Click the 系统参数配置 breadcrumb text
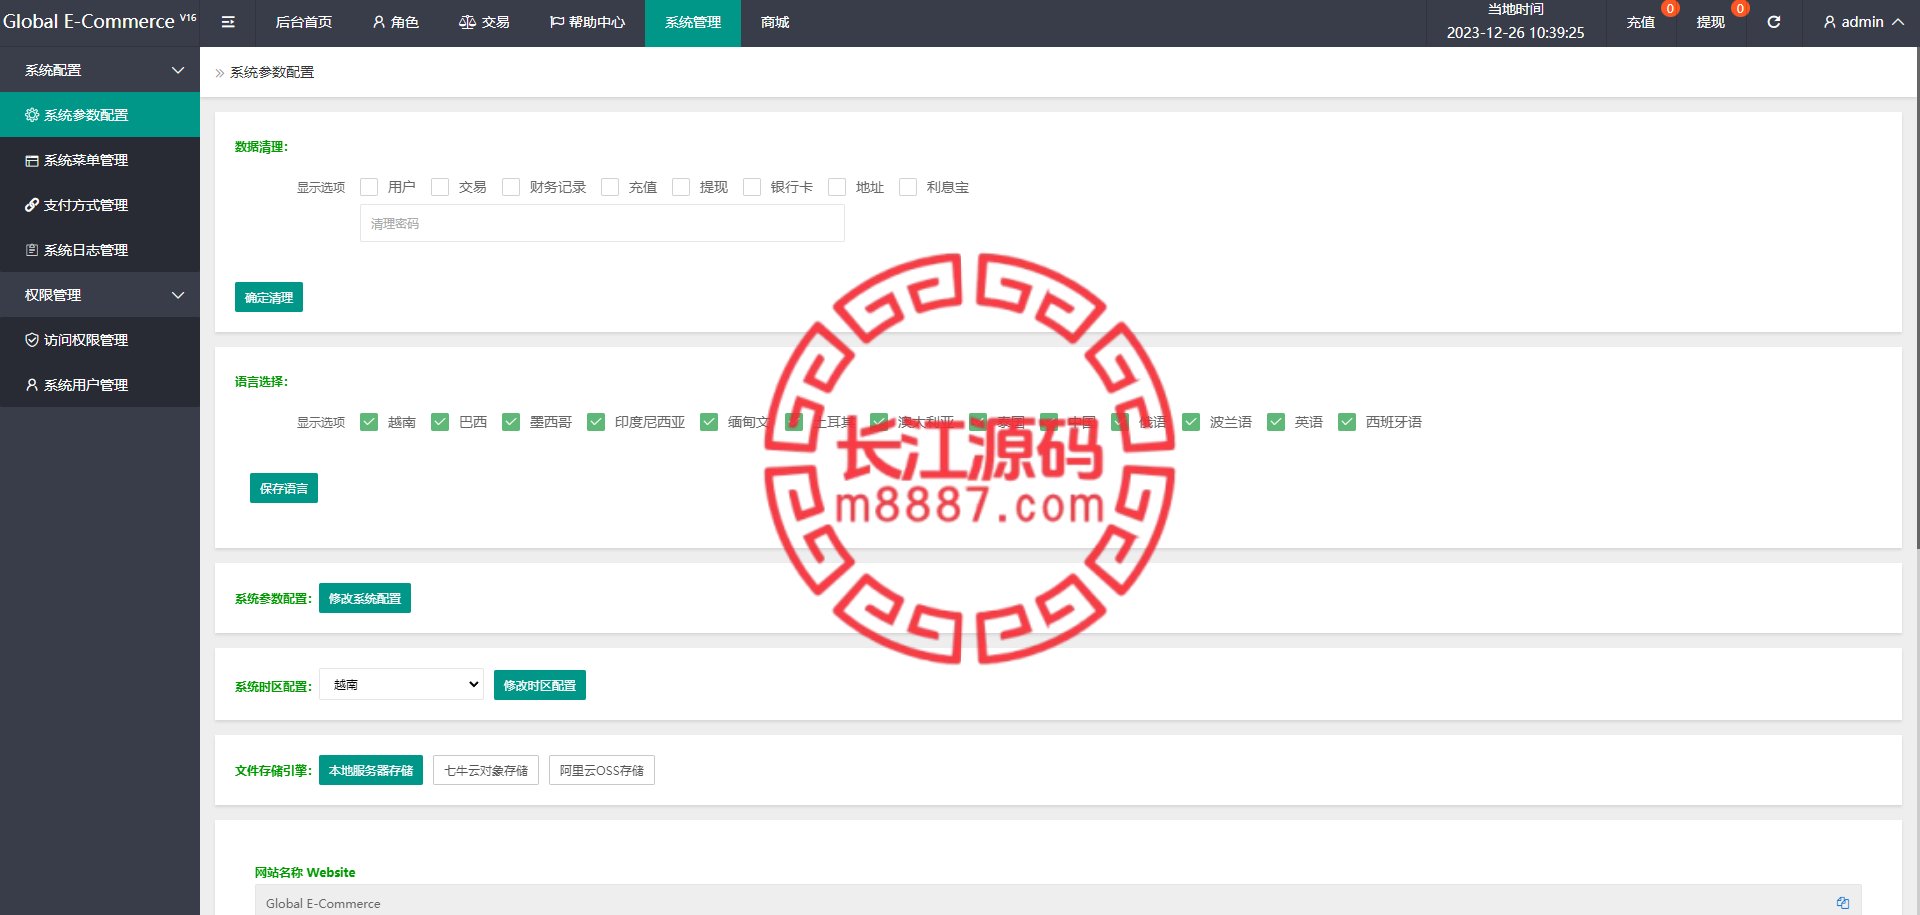 272,72
